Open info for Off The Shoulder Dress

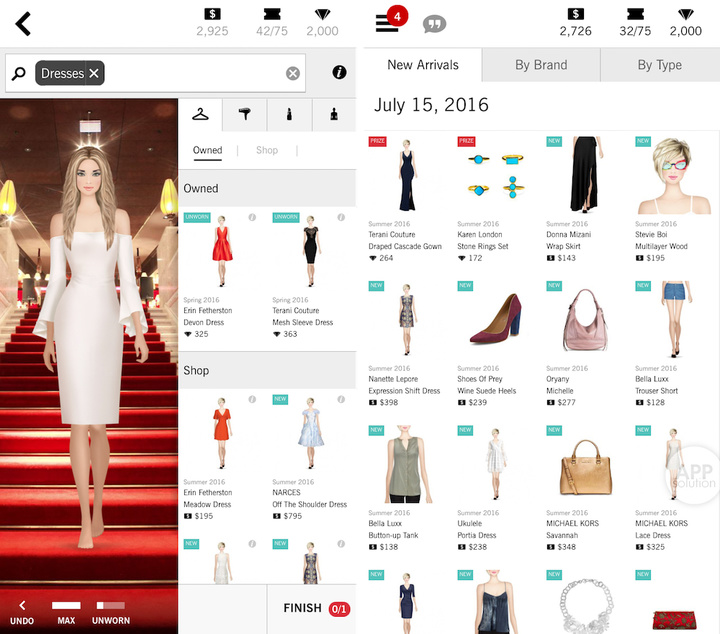(341, 399)
